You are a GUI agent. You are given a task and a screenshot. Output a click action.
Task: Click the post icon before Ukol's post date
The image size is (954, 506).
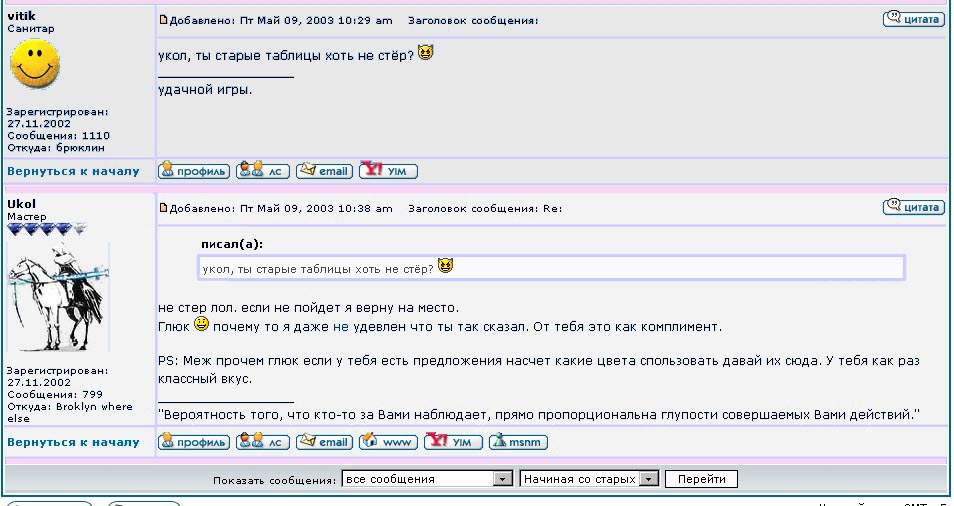(164, 208)
